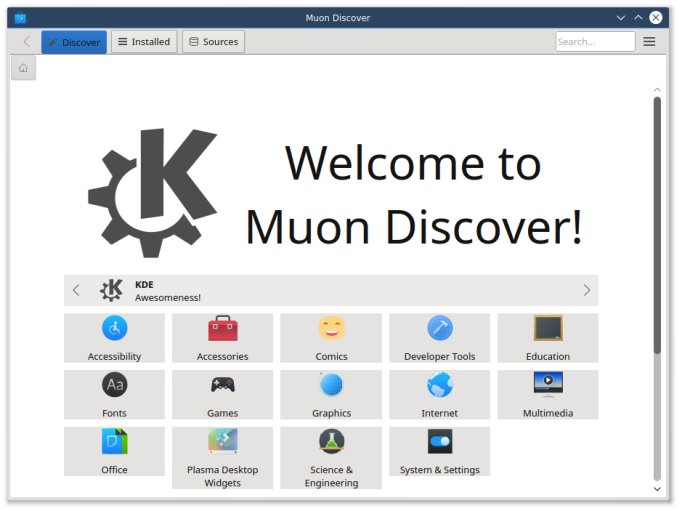Click the Education label text
Viewport: 680px width, 511px height.
pos(548,356)
